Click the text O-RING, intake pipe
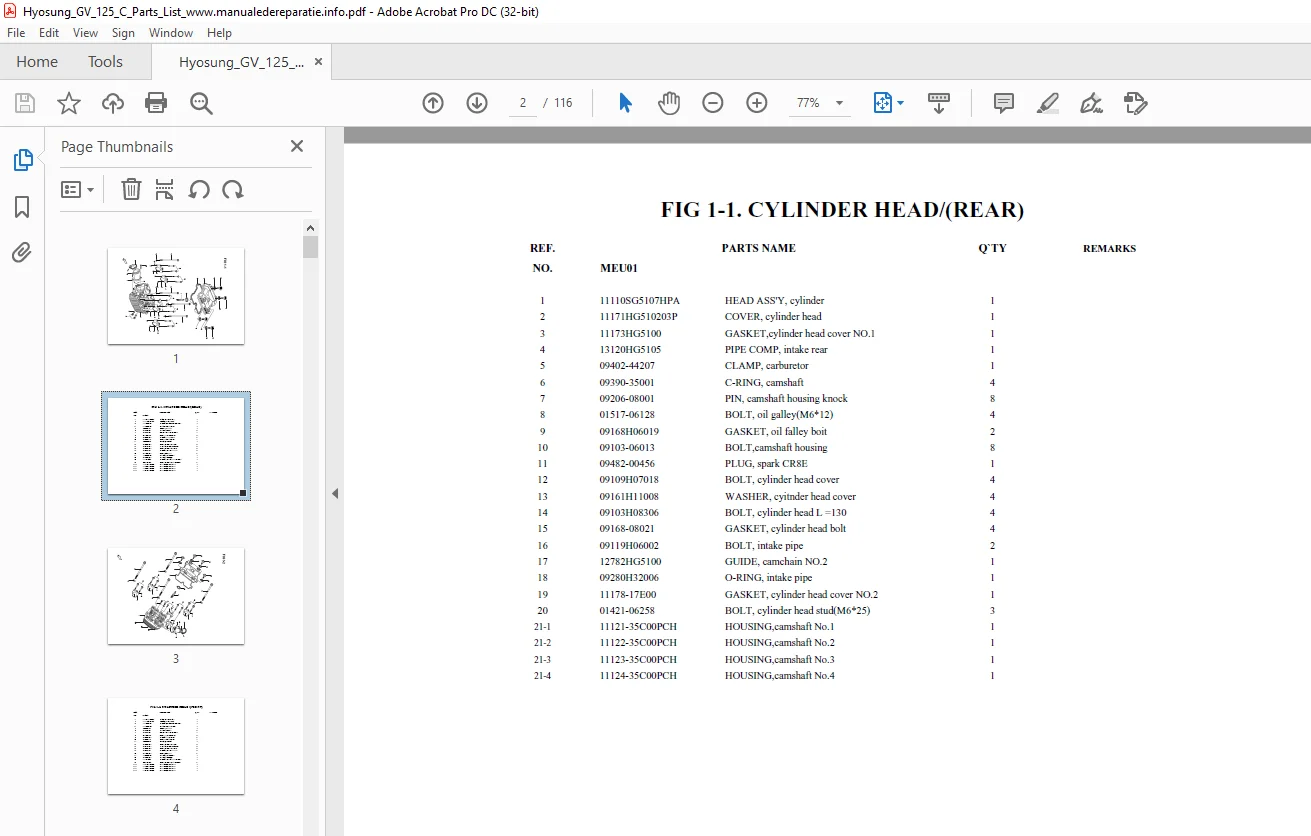This screenshot has width=1311, height=836. (768, 577)
